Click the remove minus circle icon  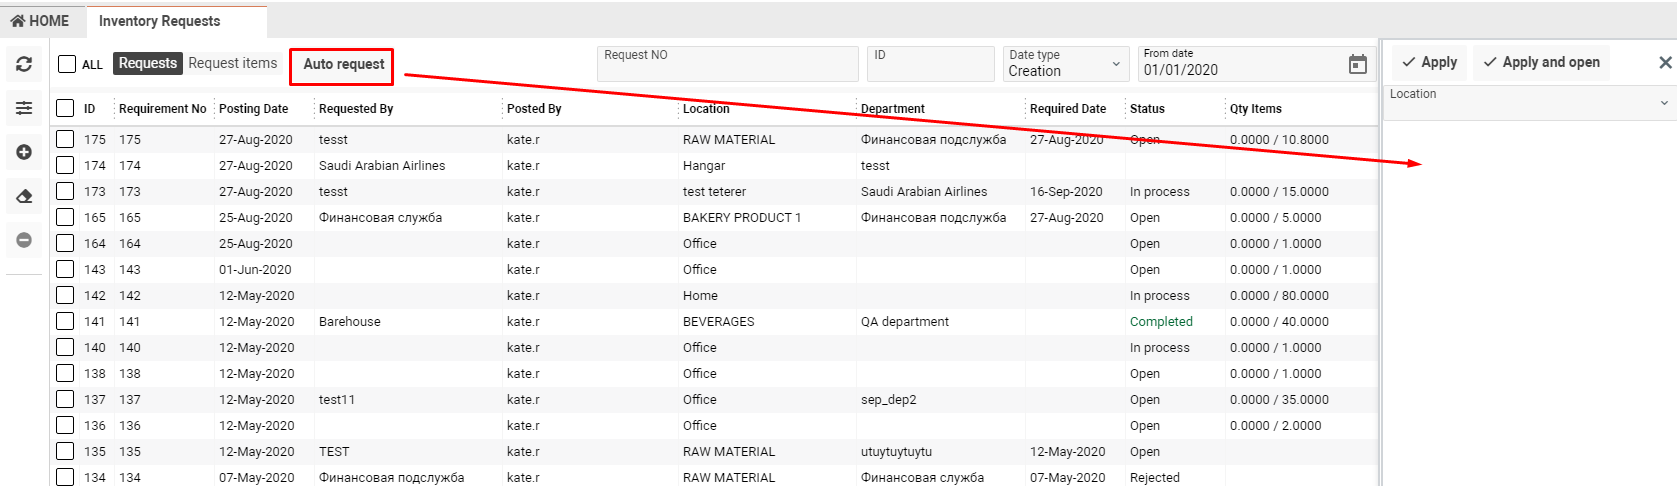(x=24, y=240)
